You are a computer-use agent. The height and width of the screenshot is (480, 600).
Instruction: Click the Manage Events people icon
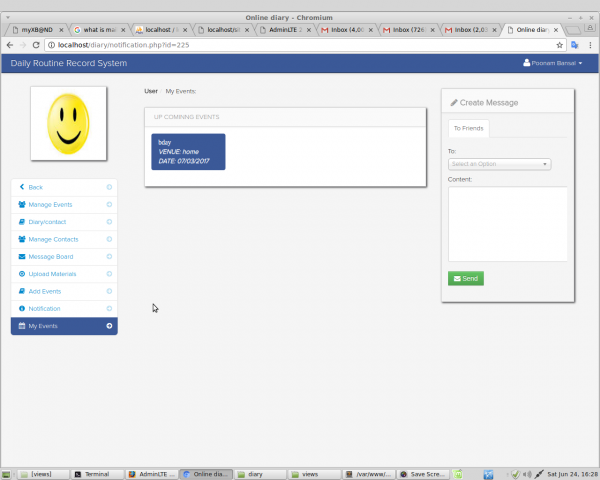[22, 204]
